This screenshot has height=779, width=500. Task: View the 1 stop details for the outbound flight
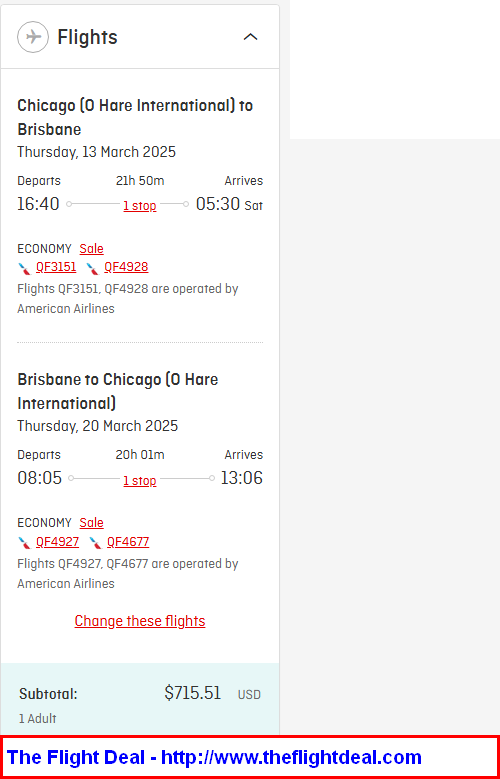point(140,206)
